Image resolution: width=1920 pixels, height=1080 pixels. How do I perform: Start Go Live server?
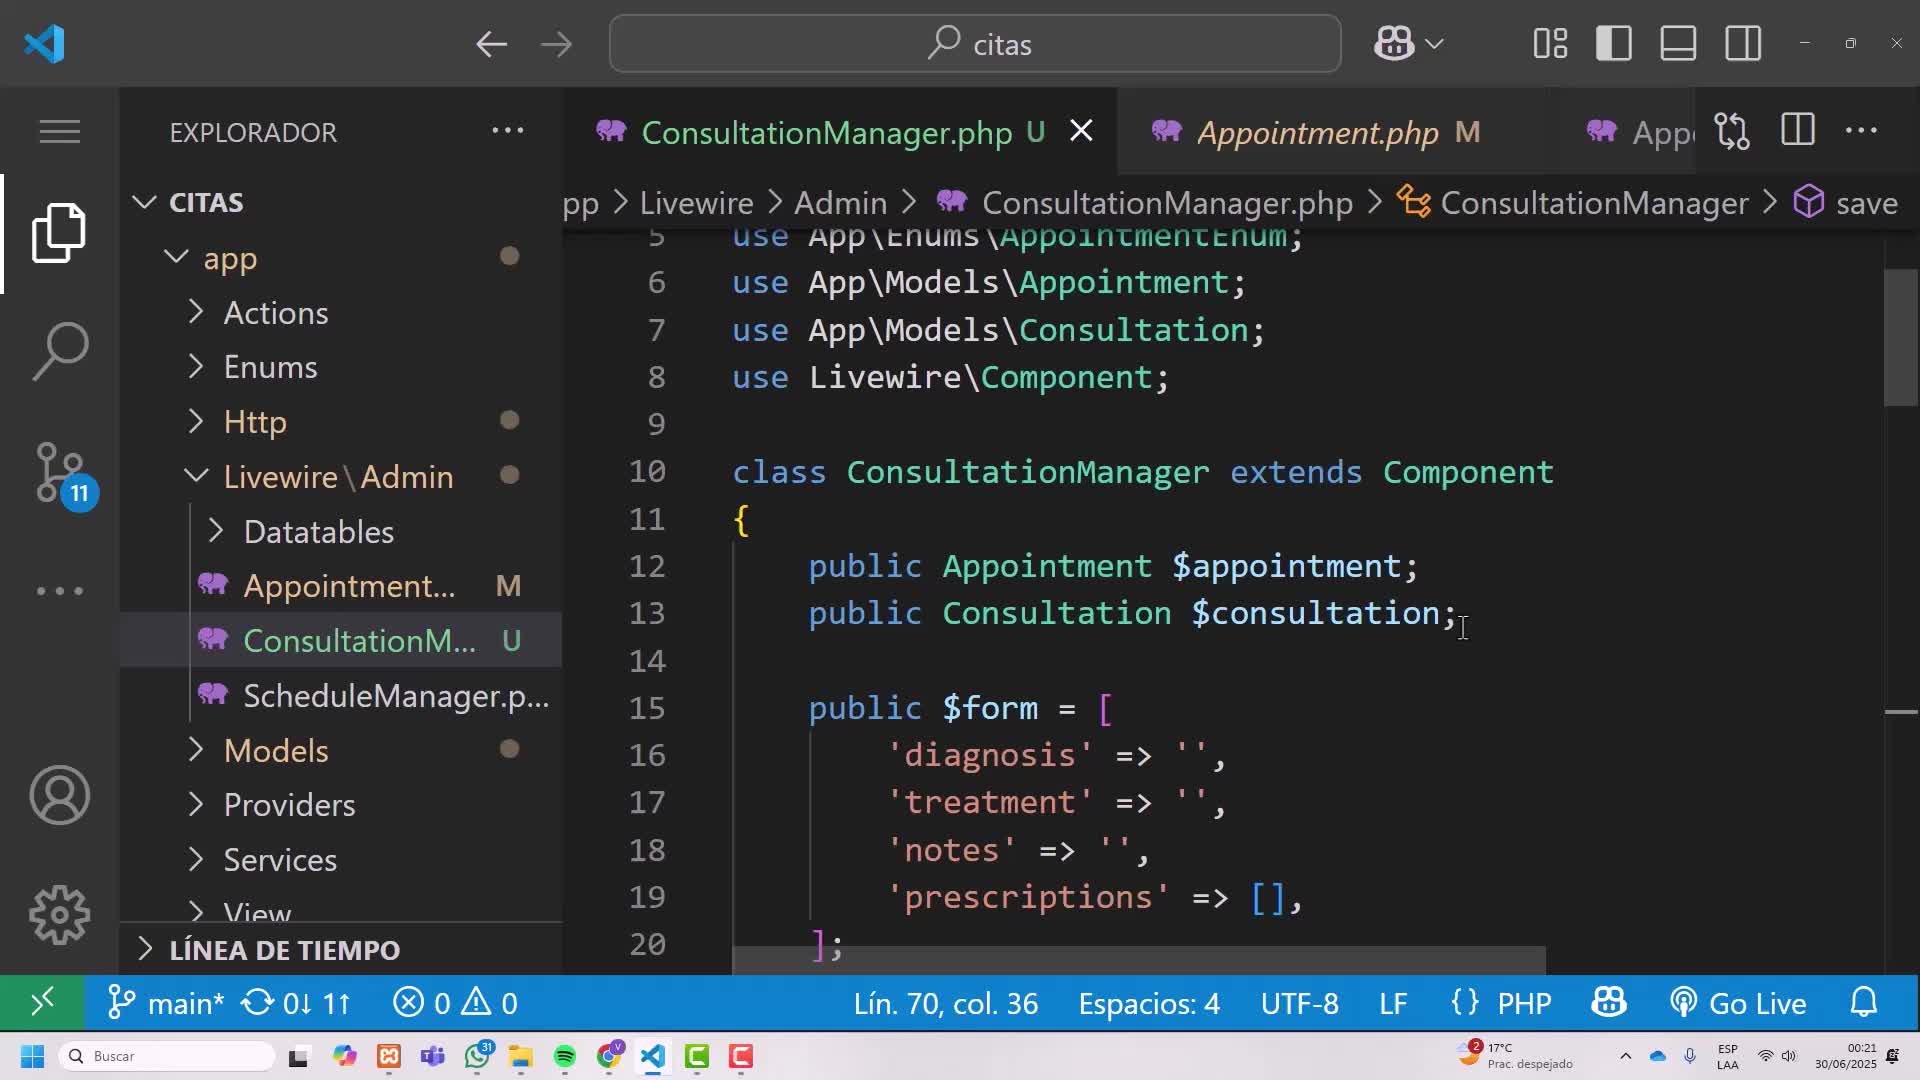click(x=1738, y=1003)
